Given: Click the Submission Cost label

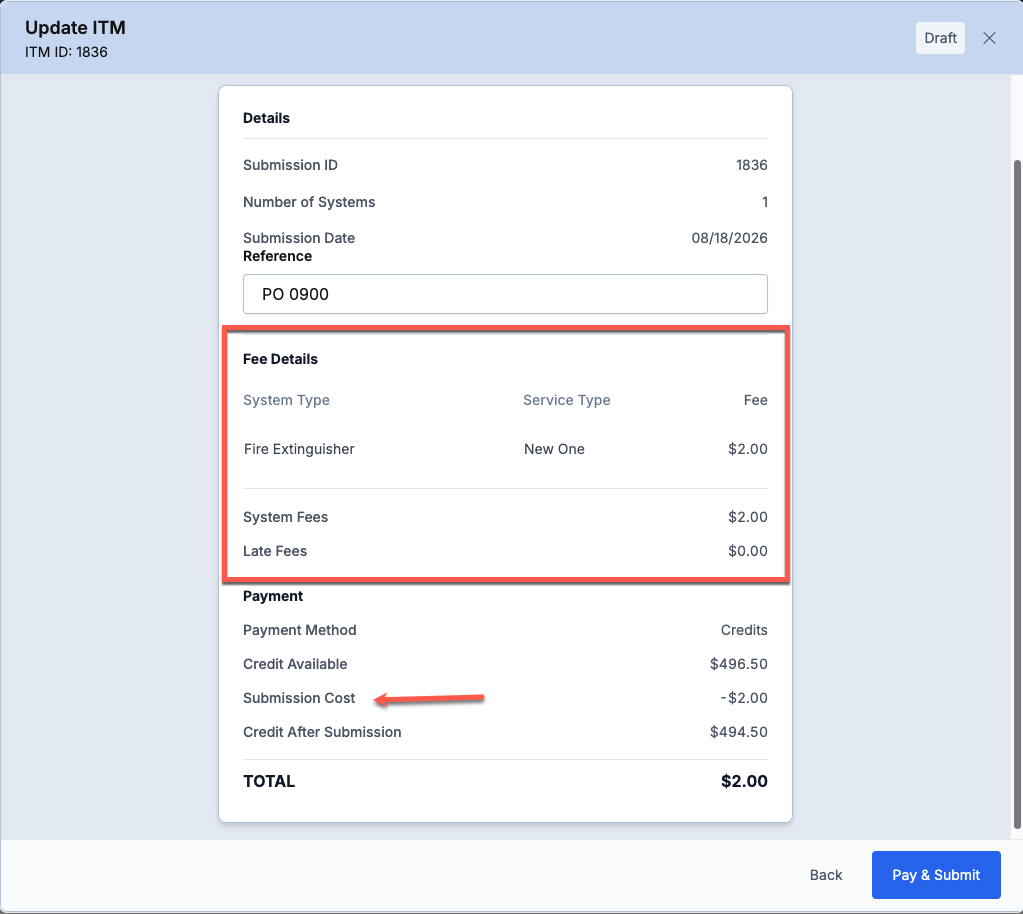Looking at the screenshot, I should (x=299, y=698).
